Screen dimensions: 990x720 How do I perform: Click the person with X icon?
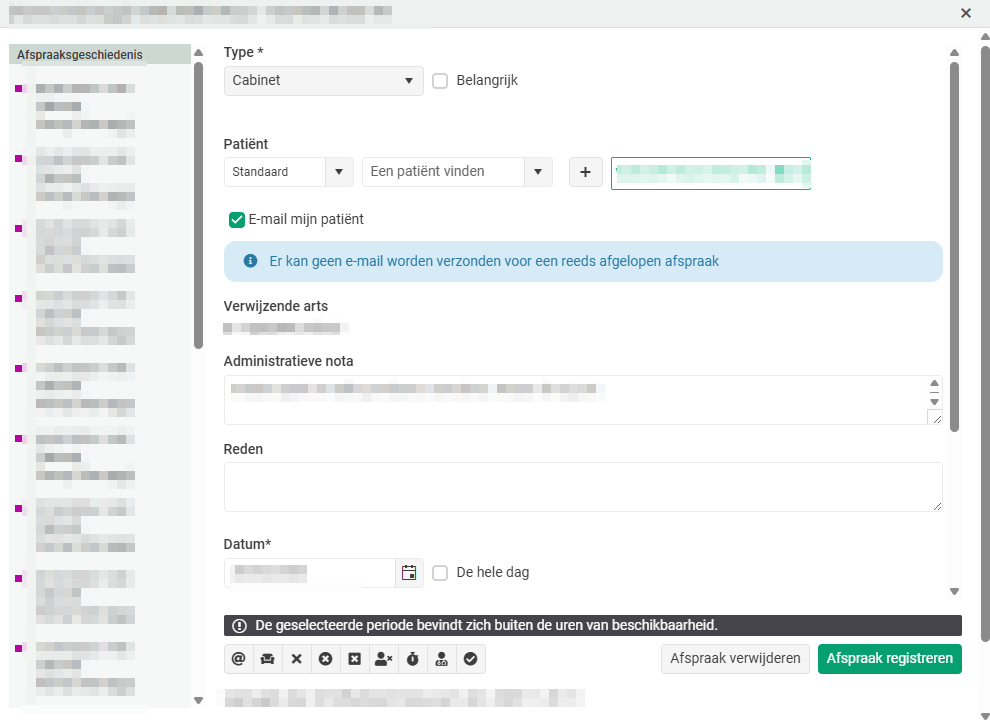[383, 659]
